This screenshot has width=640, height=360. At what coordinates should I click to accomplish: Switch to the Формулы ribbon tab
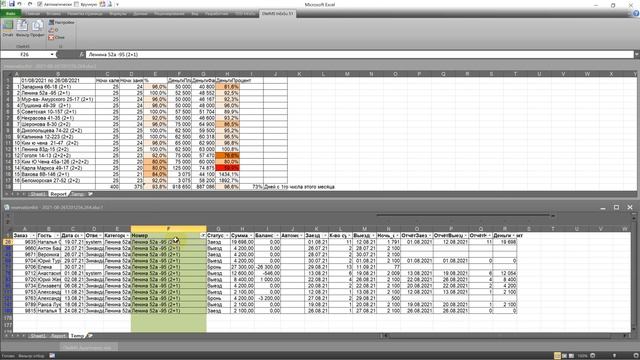[118, 13]
